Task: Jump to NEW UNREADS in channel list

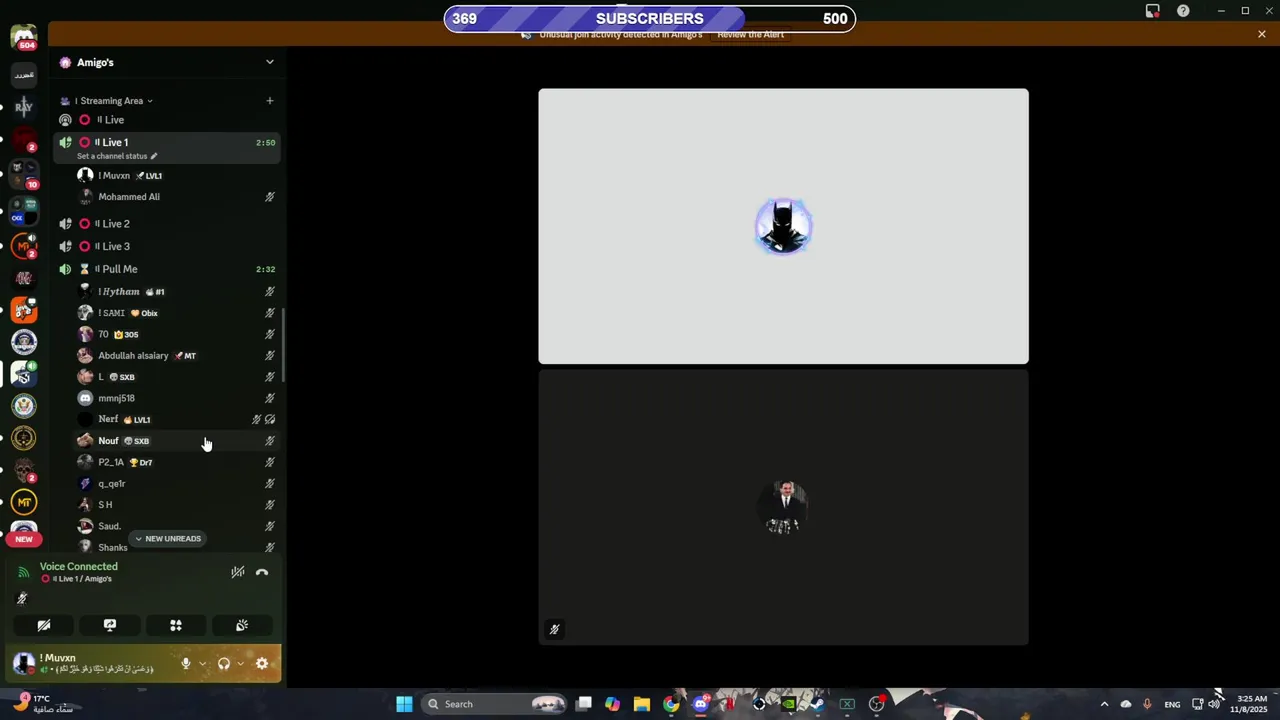Action: pyautogui.click(x=167, y=539)
